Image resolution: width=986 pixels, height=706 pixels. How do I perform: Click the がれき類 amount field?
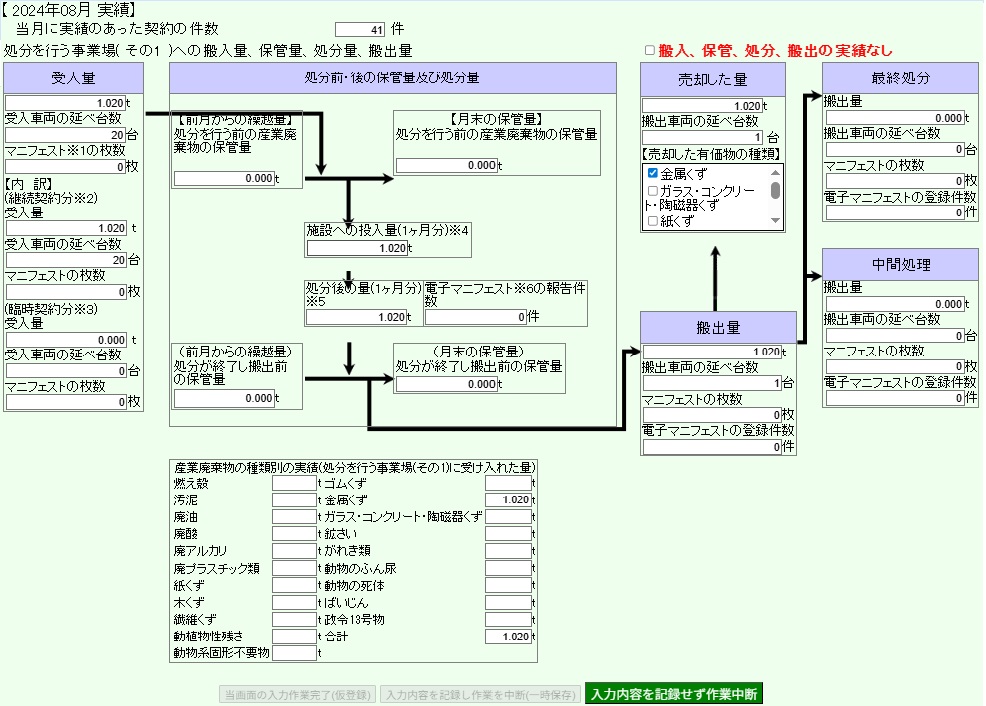coord(508,551)
